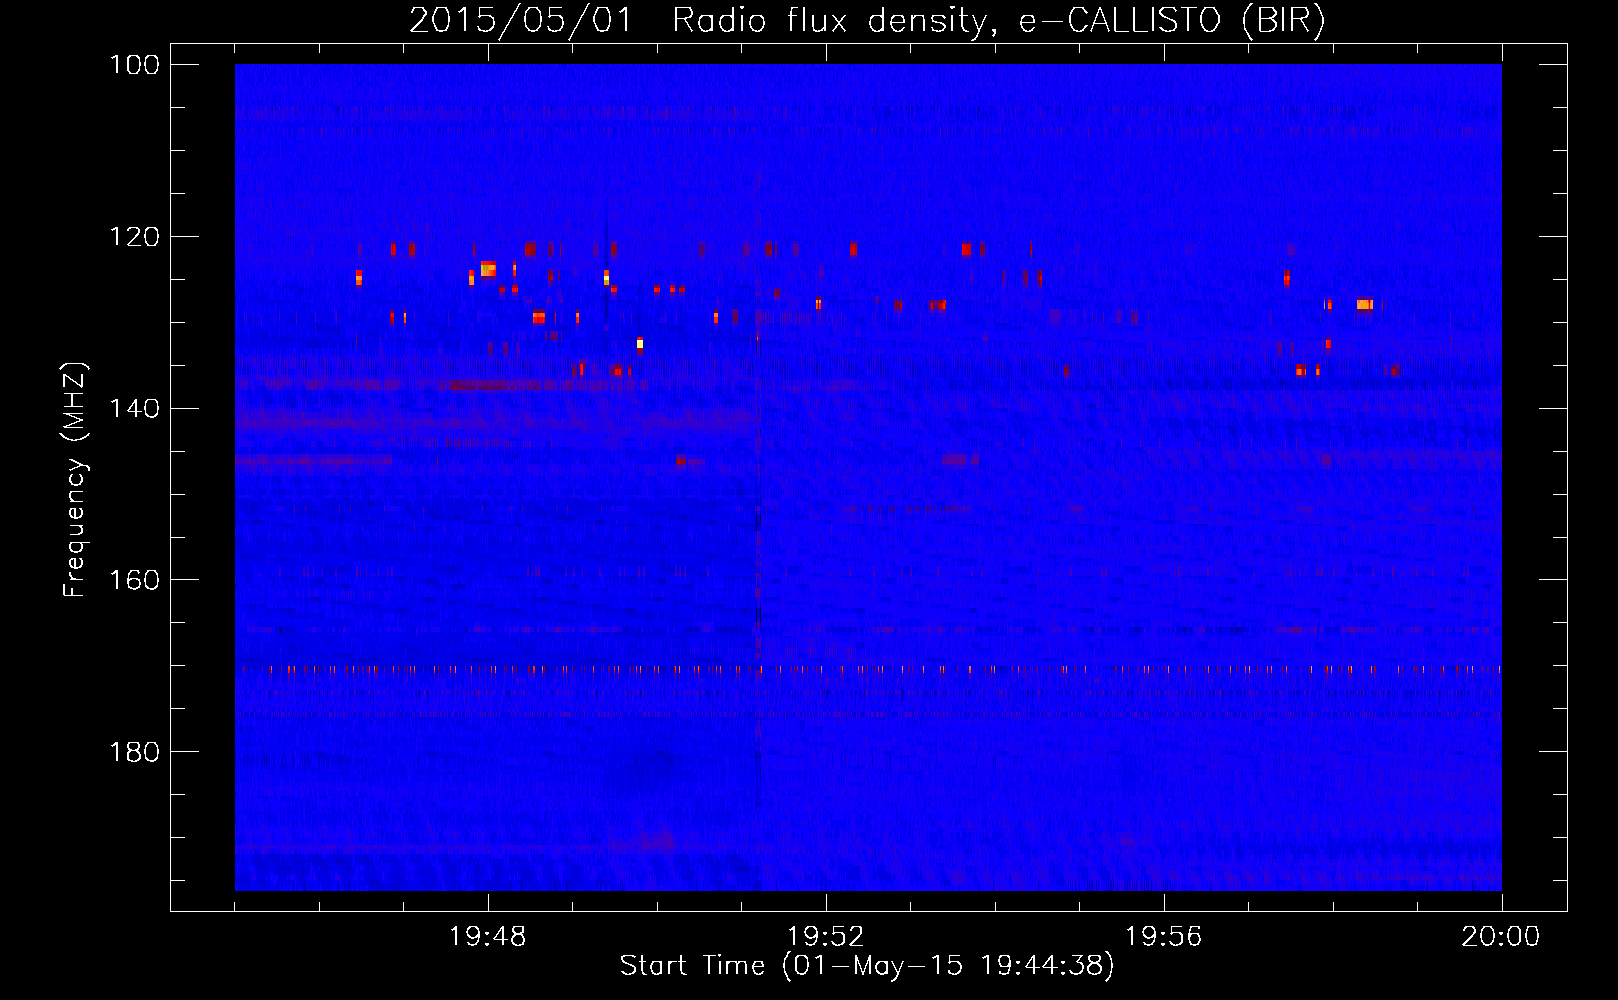This screenshot has width=1618, height=1000.
Task: Click the 19:52 time tick label
Action: (x=826, y=937)
